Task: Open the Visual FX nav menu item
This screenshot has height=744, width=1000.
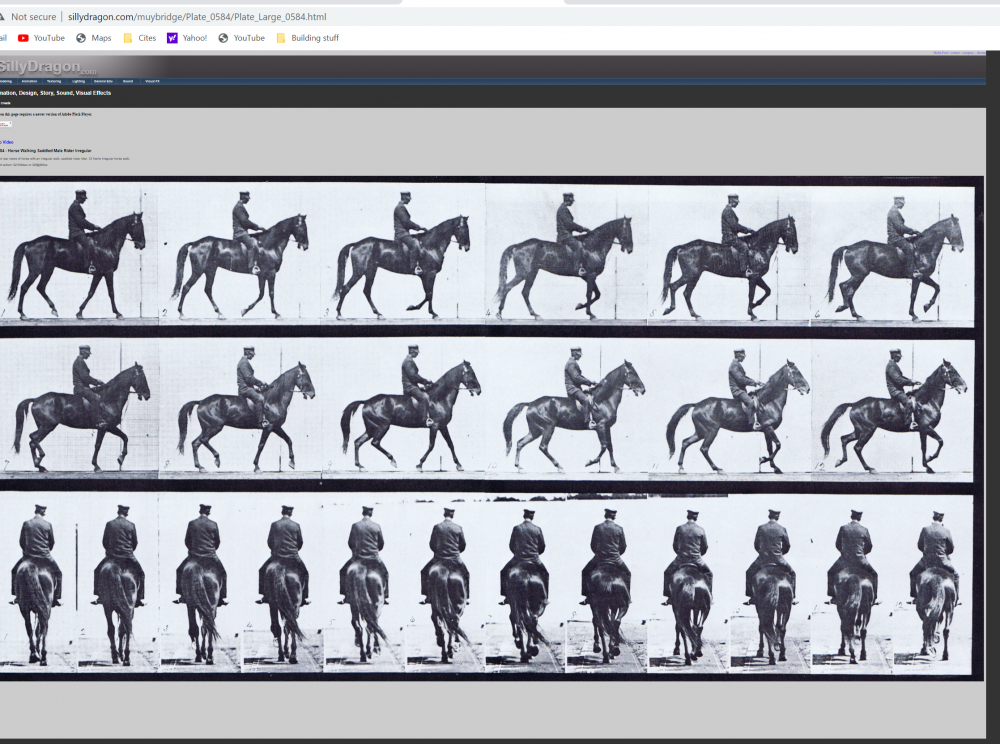Action: pyautogui.click(x=152, y=82)
